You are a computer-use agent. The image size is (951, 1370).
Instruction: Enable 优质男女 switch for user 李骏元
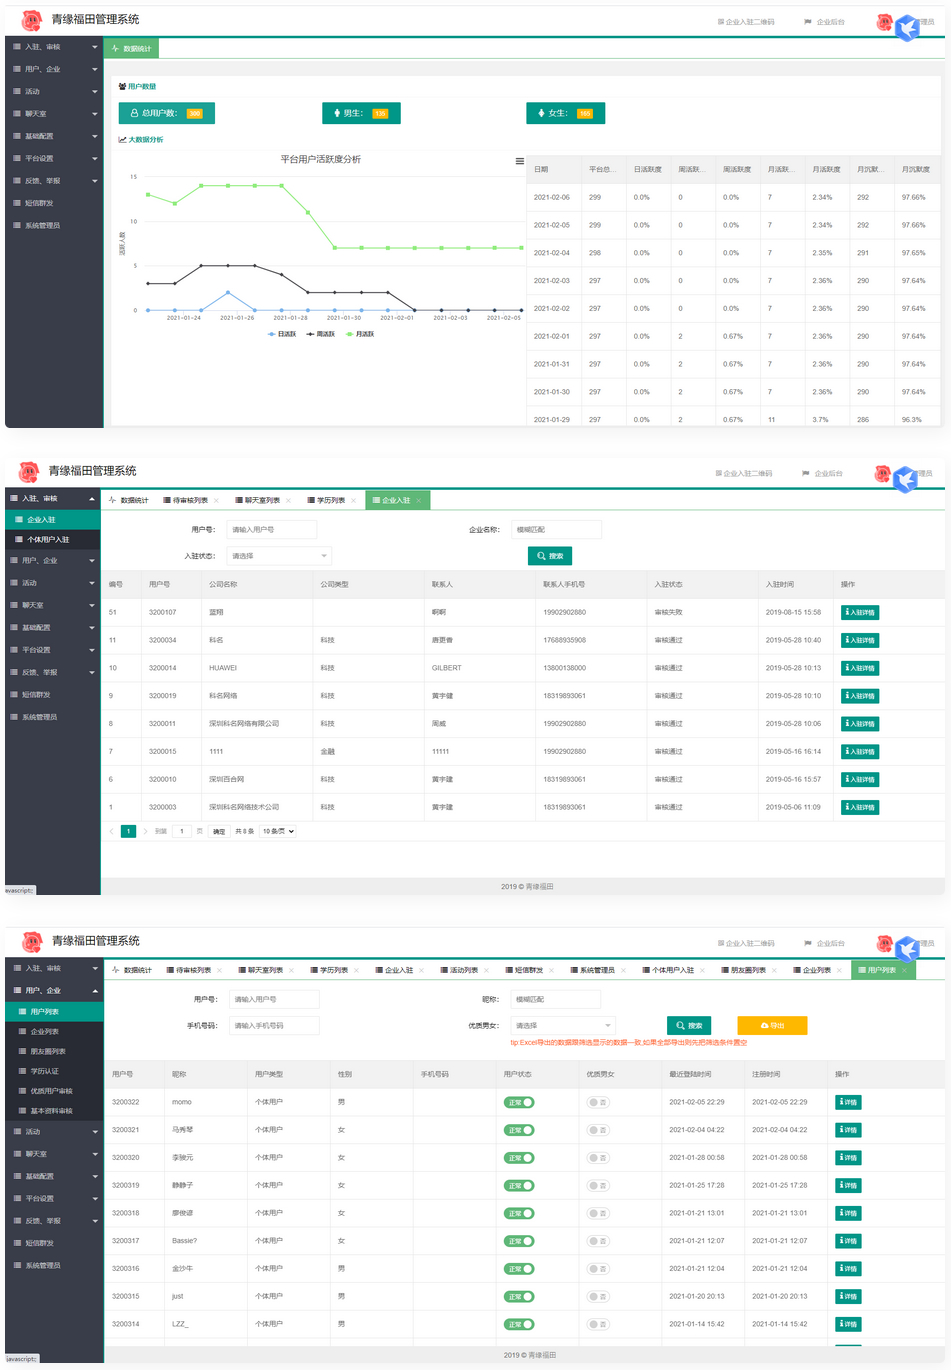598,1158
